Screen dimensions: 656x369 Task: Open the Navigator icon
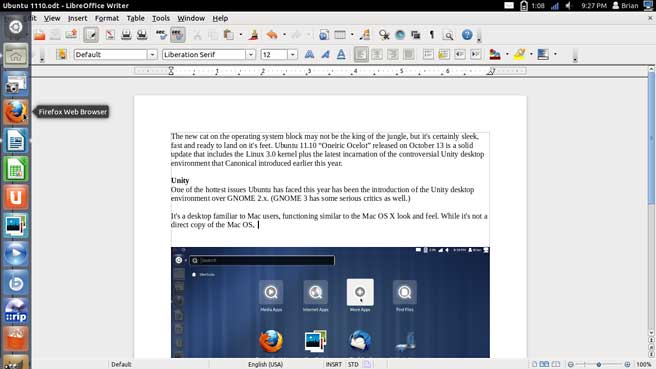click(x=400, y=35)
